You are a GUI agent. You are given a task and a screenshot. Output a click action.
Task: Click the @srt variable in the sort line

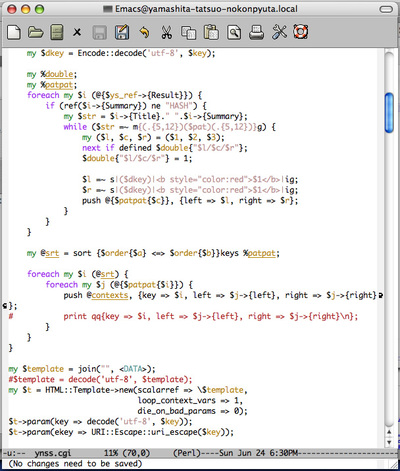click(49, 254)
